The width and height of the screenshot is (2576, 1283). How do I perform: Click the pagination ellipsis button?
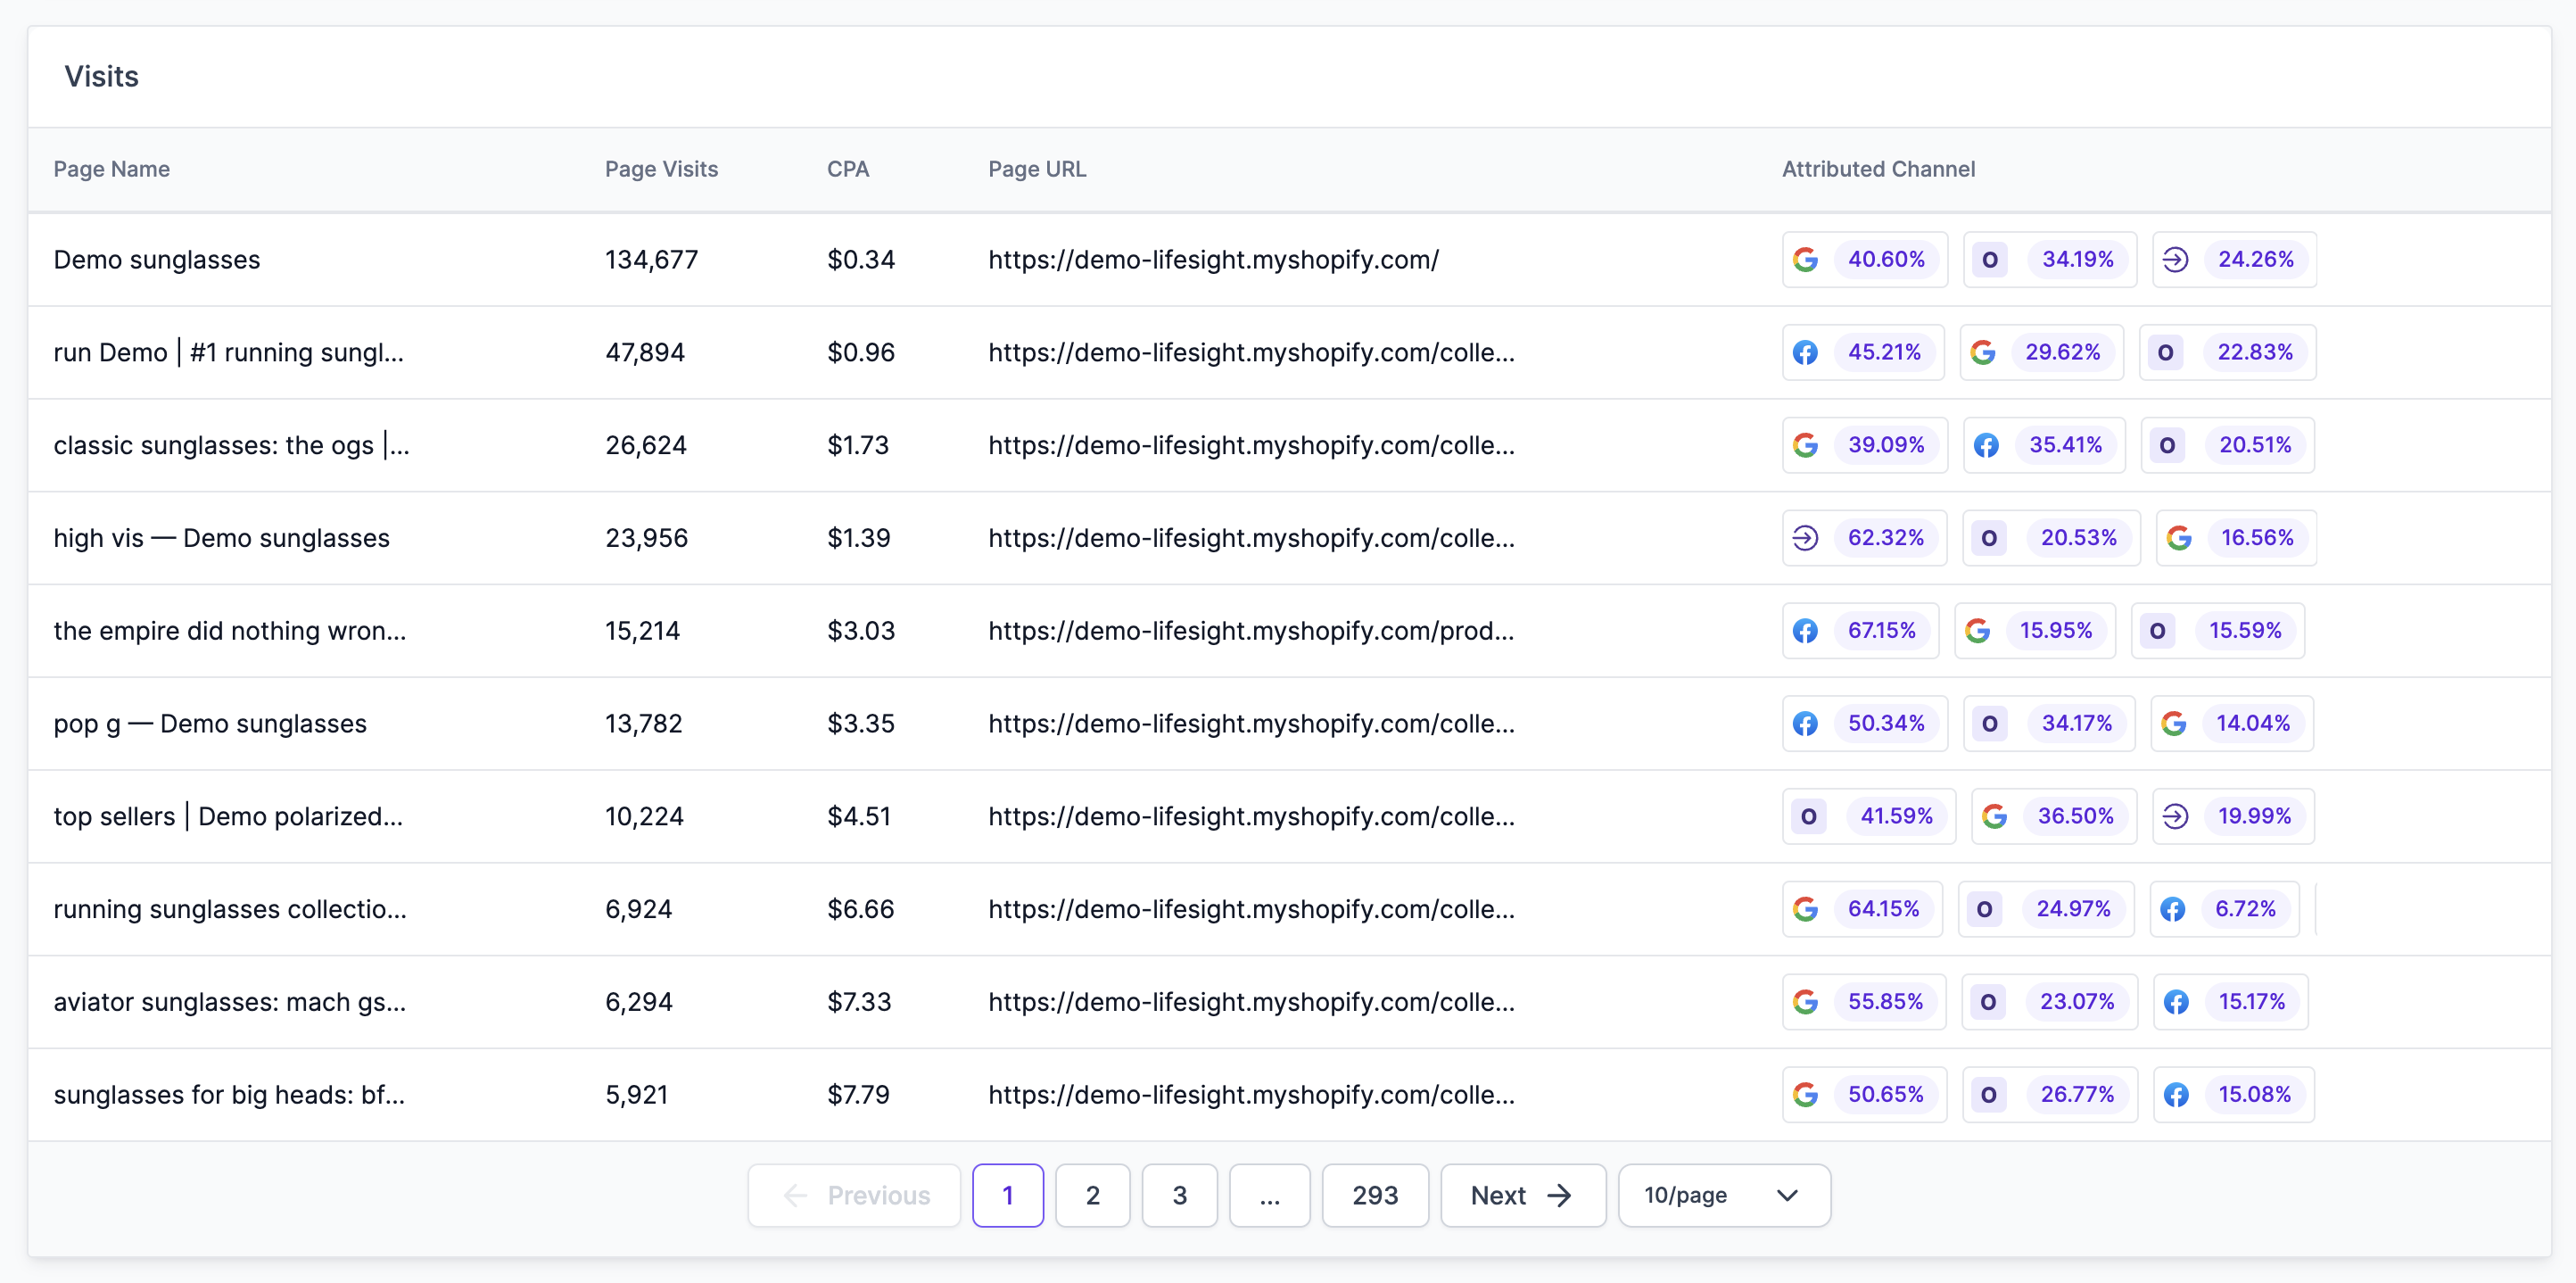1269,1195
